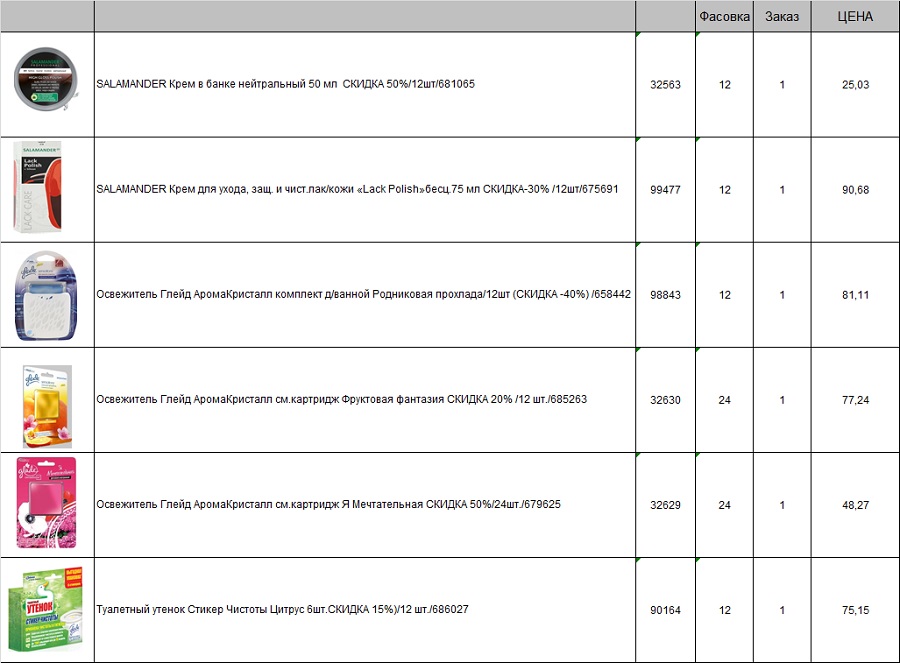This screenshot has width=900, height=663.
Task: Select the code cell 99477
Action: (x=665, y=189)
